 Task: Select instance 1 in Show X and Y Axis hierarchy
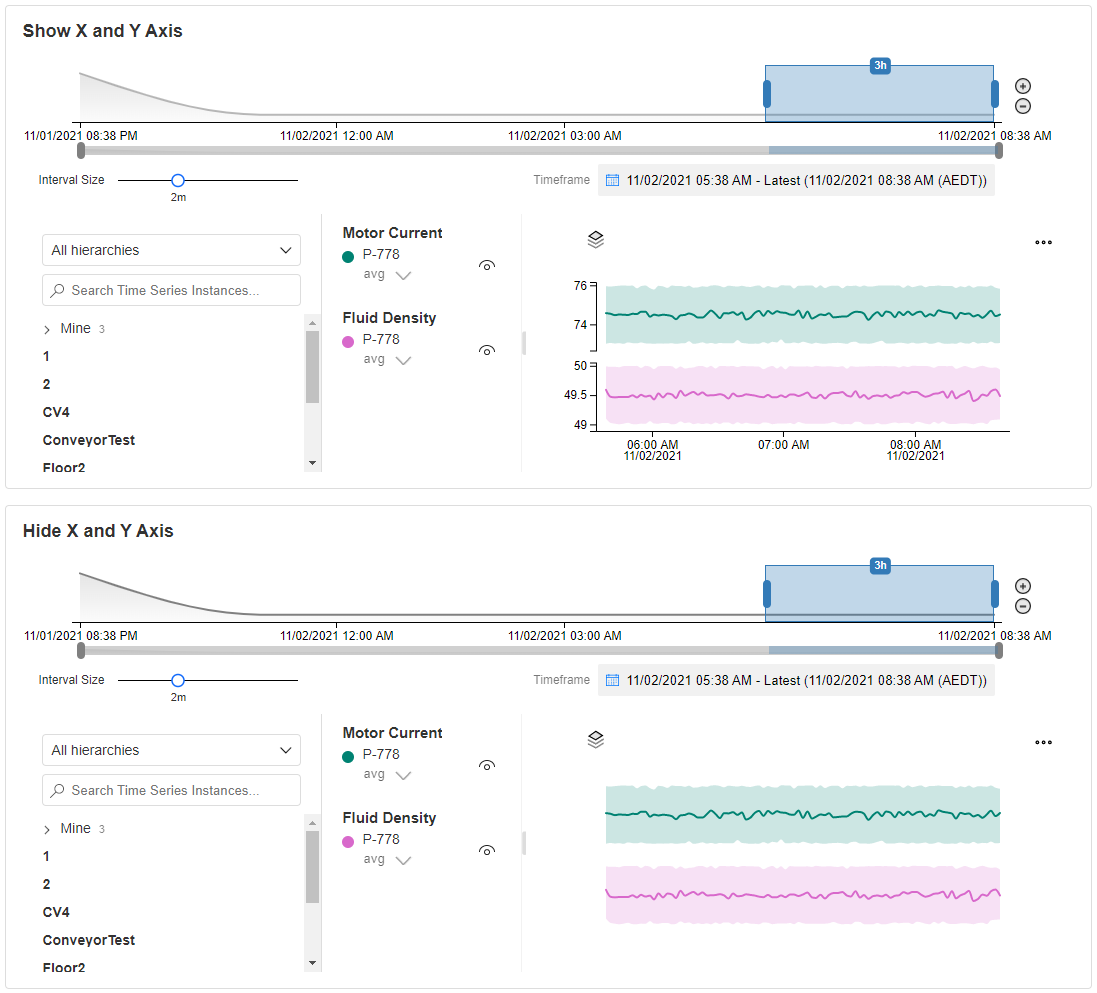tap(46, 356)
